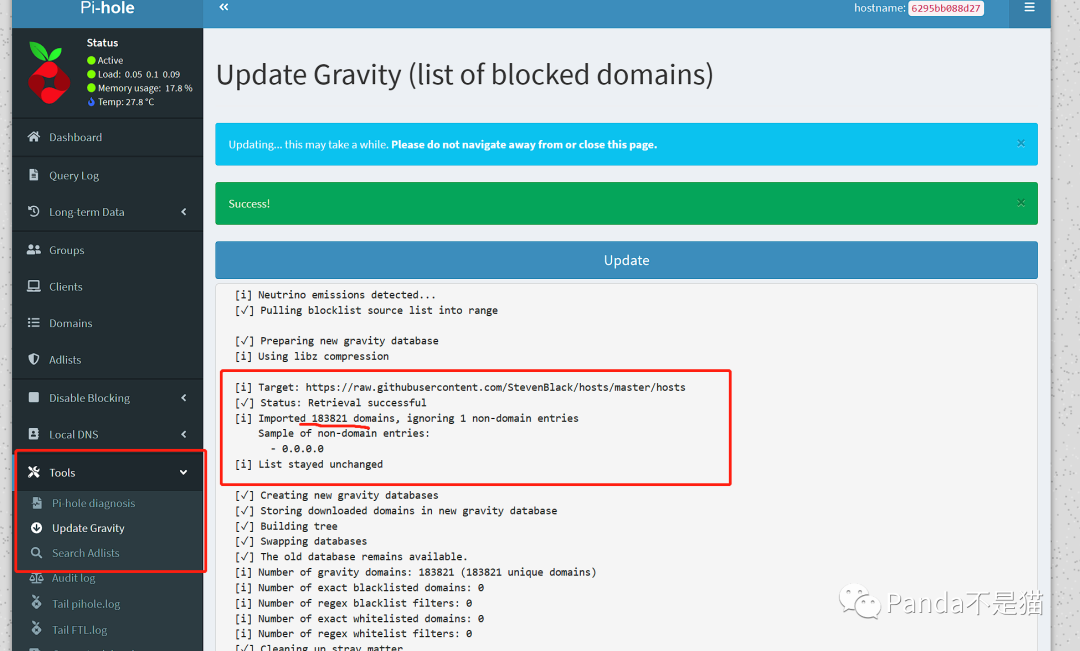Click the Tail pihole.log icon
Viewport: 1080px width, 651px height.
coord(37,603)
